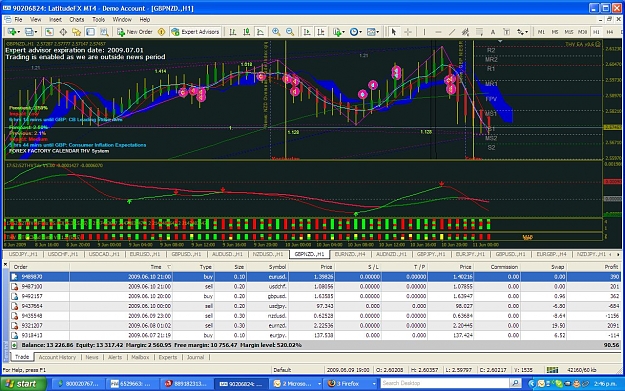Open the Charts menu
625x391 pixels.
[x=77, y=20]
